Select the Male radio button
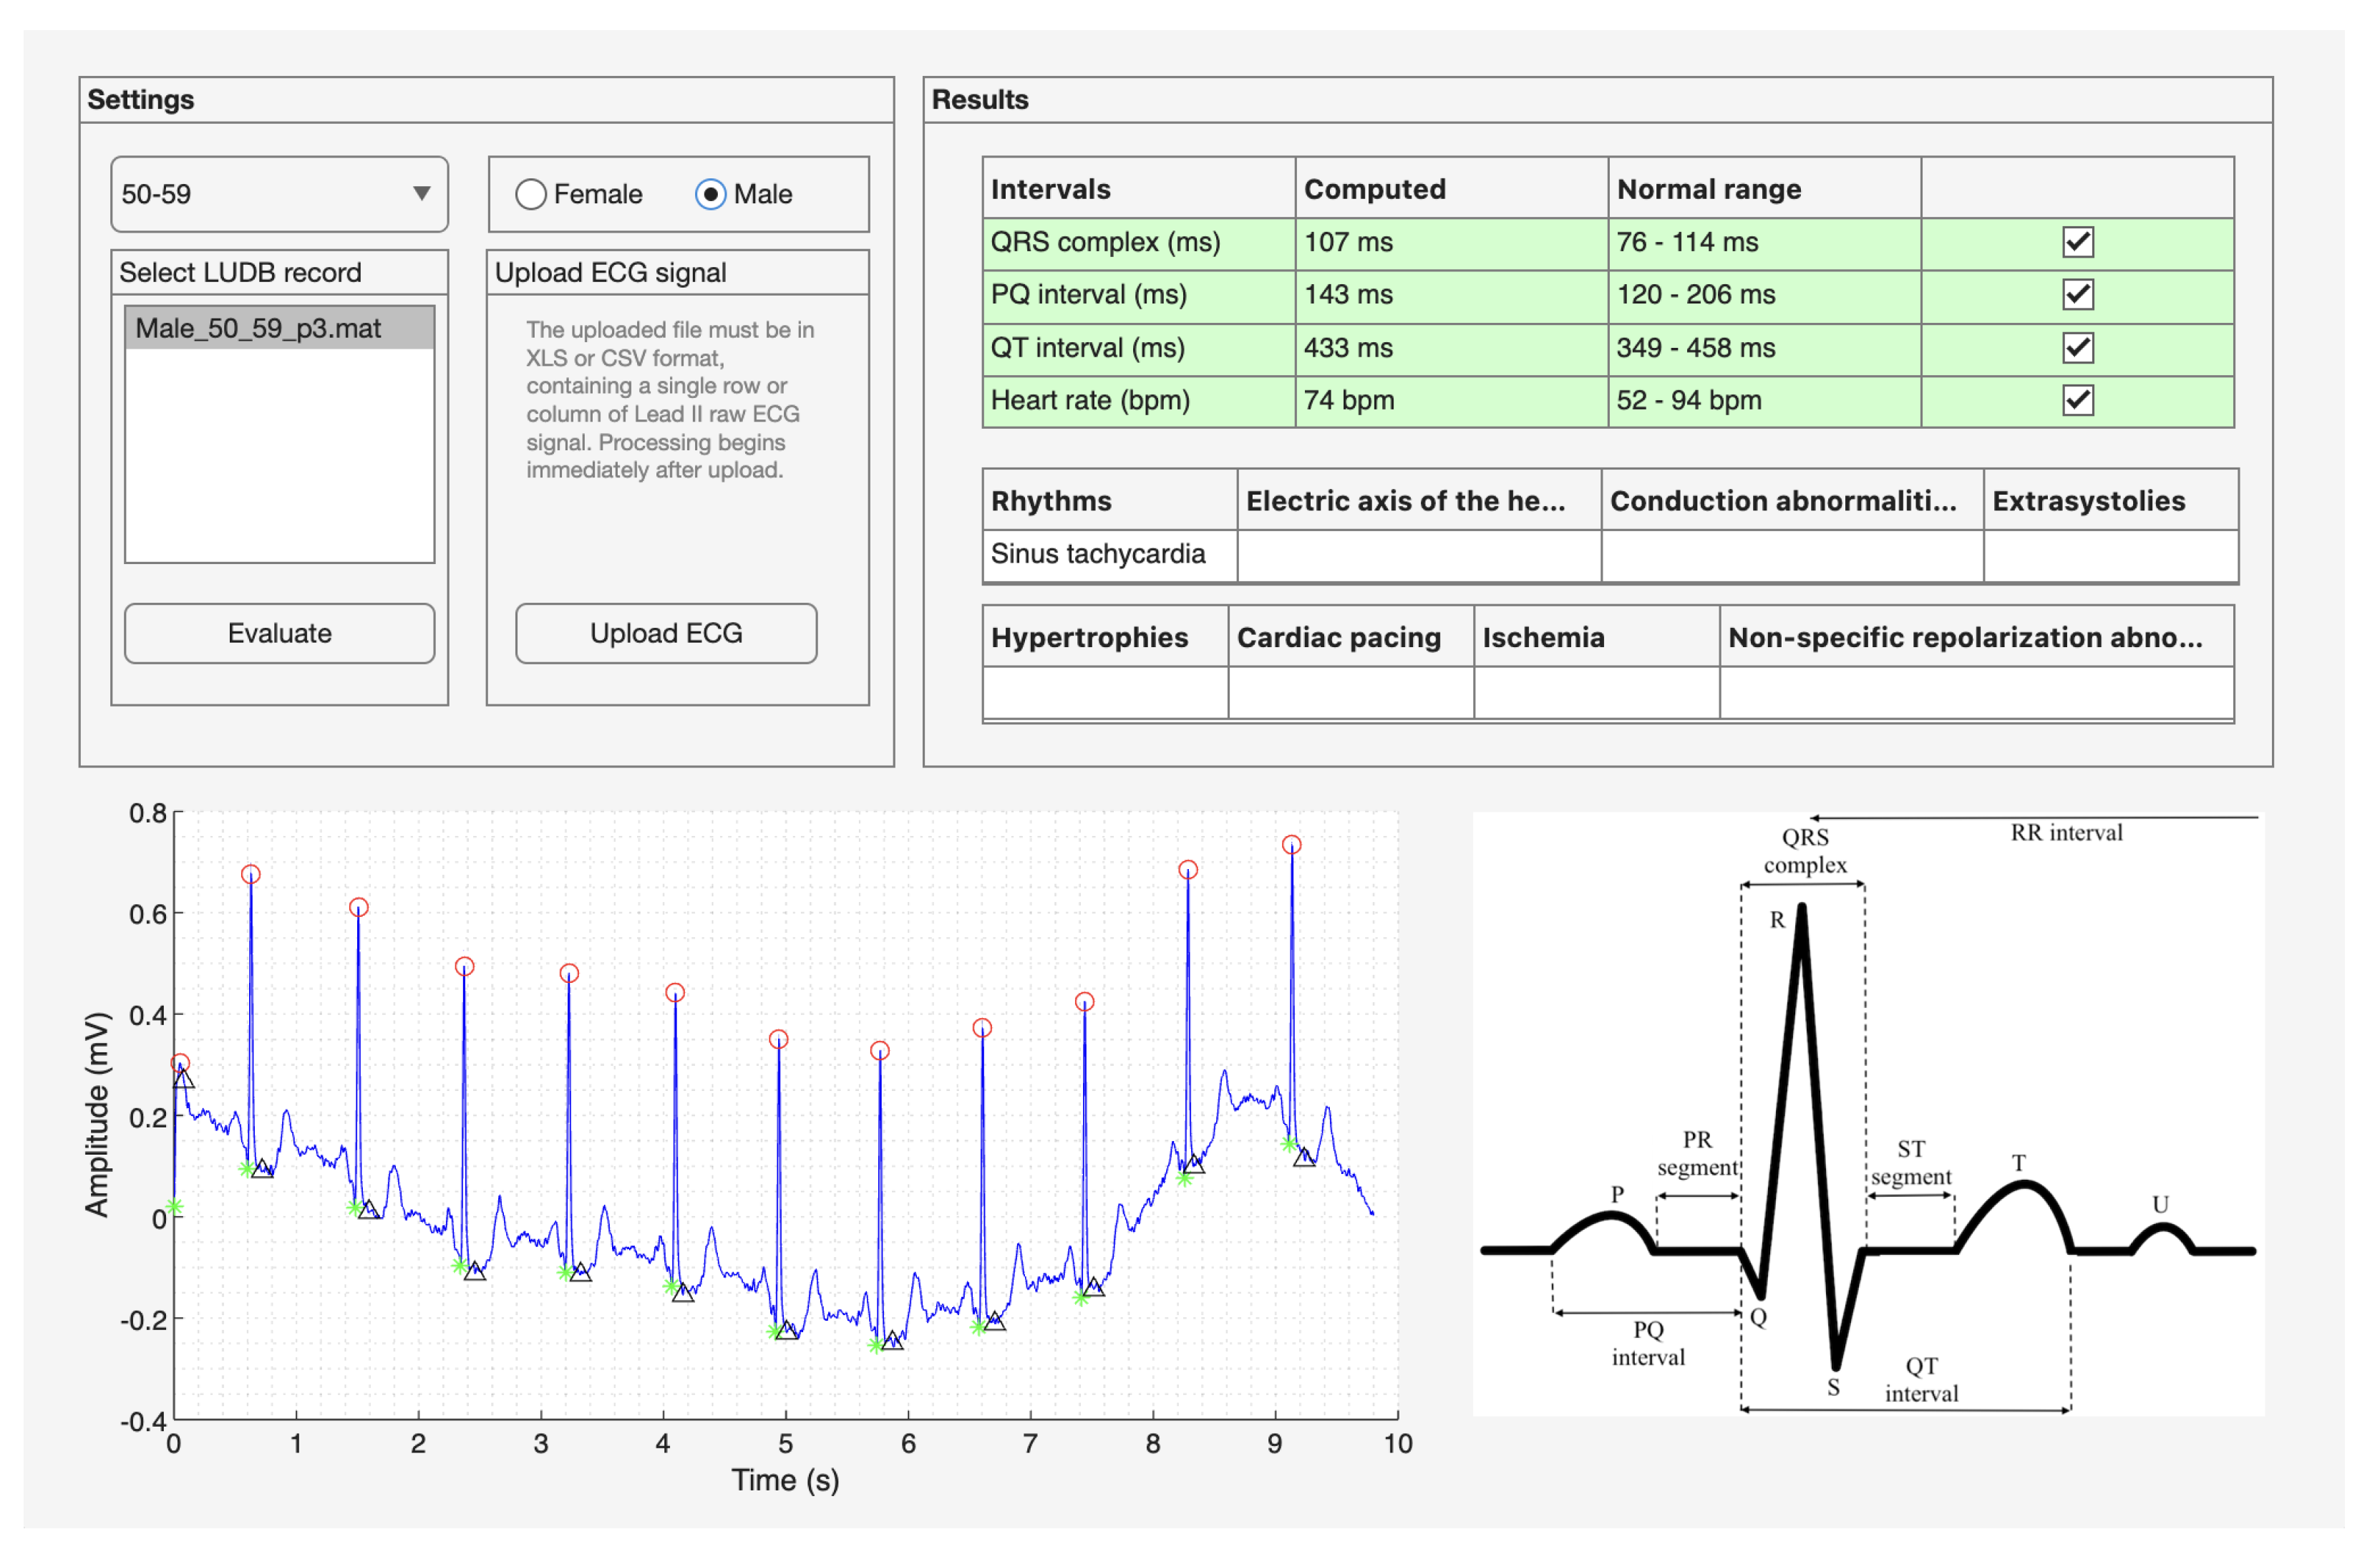The image size is (2380, 1562). (x=710, y=194)
